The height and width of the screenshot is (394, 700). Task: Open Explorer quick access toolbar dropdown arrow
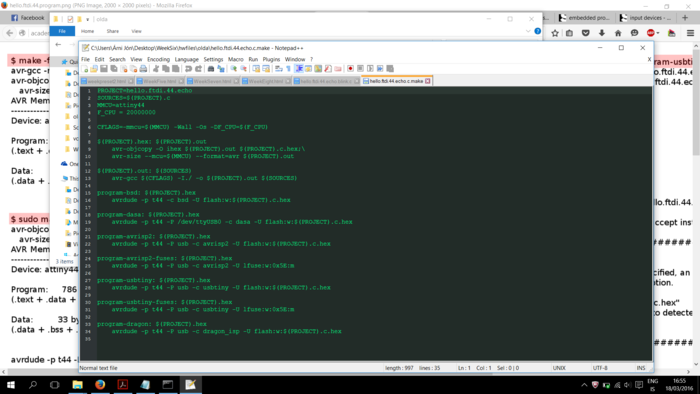(x=88, y=19)
